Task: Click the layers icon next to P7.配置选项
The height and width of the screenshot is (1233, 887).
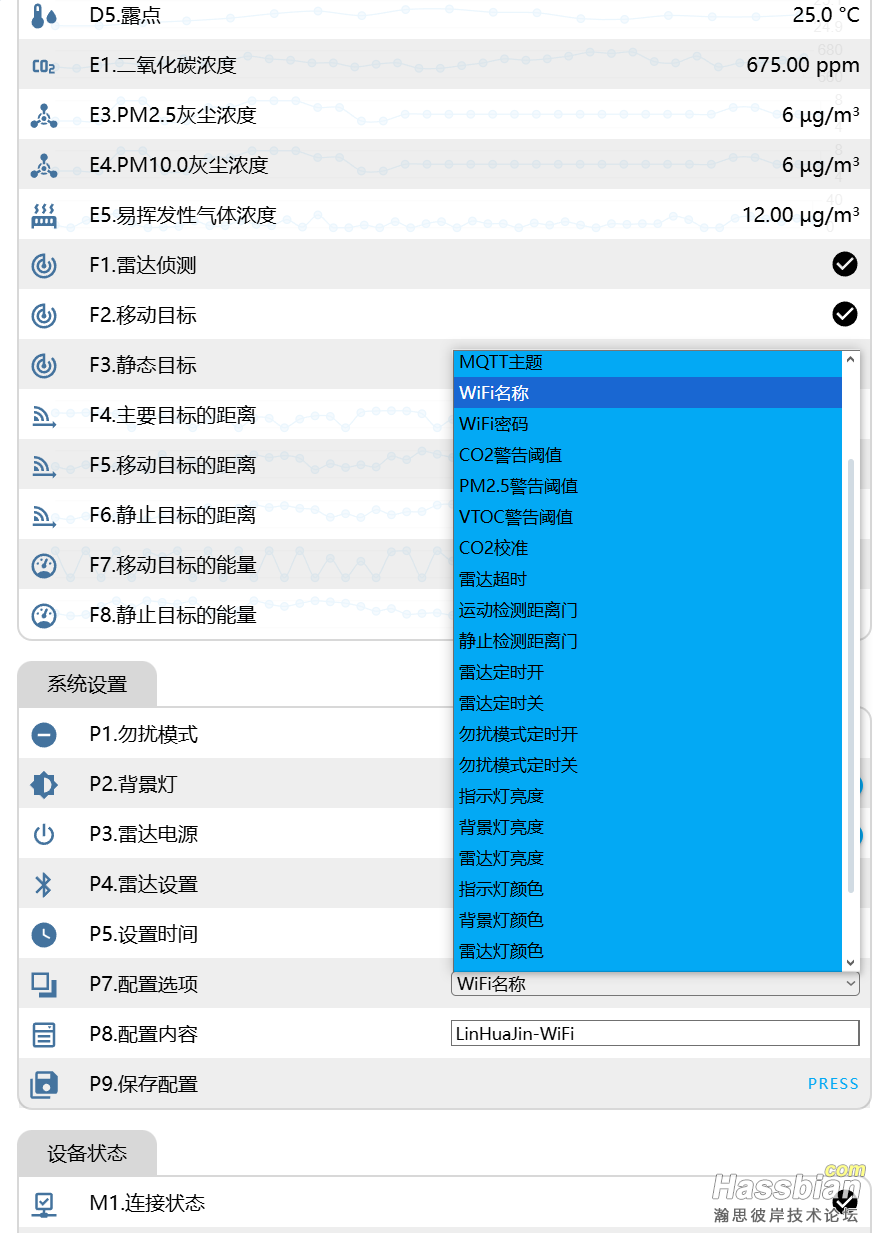Action: 44,984
